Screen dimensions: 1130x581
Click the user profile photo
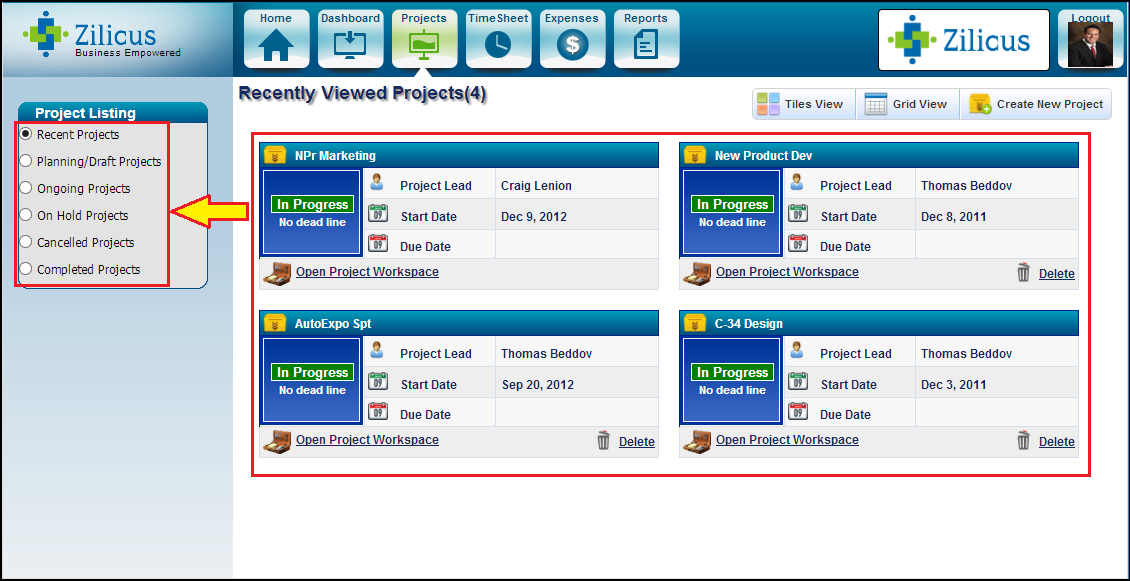[1090, 45]
